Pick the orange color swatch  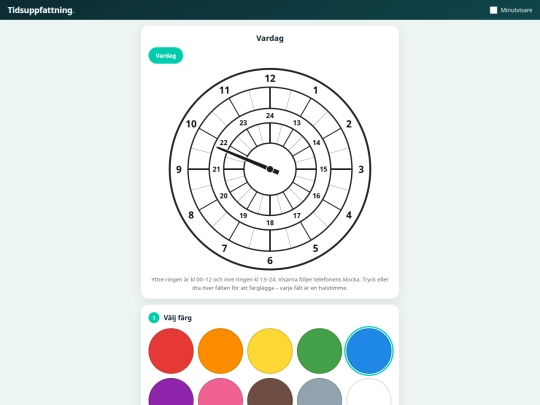tap(220, 351)
